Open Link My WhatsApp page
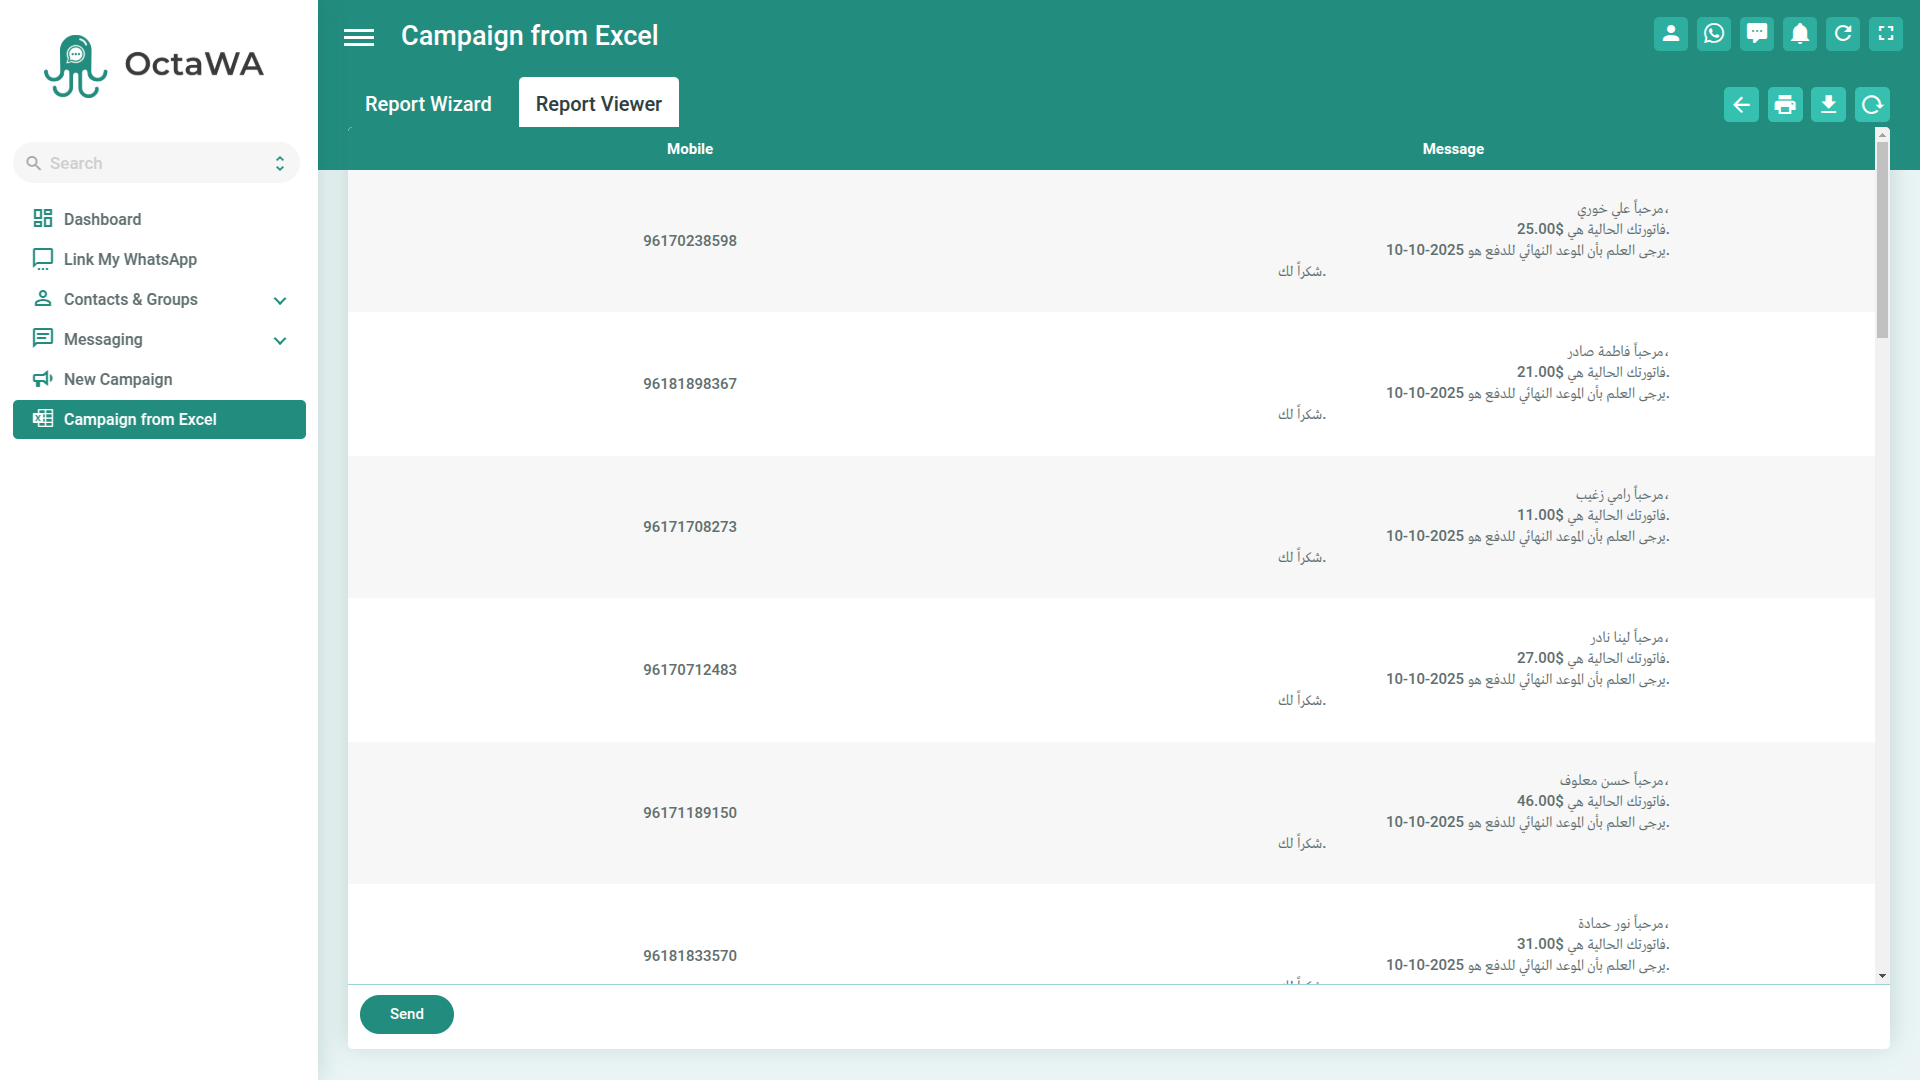 click(130, 259)
